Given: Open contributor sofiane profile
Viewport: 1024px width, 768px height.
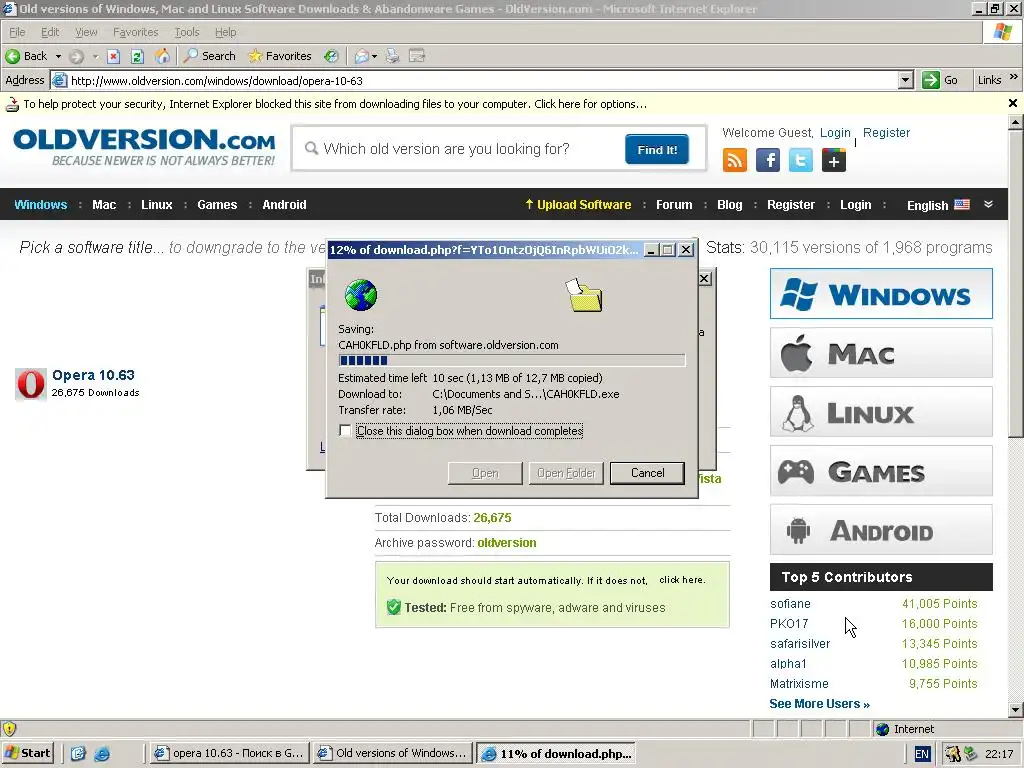Looking at the screenshot, I should [x=790, y=604].
